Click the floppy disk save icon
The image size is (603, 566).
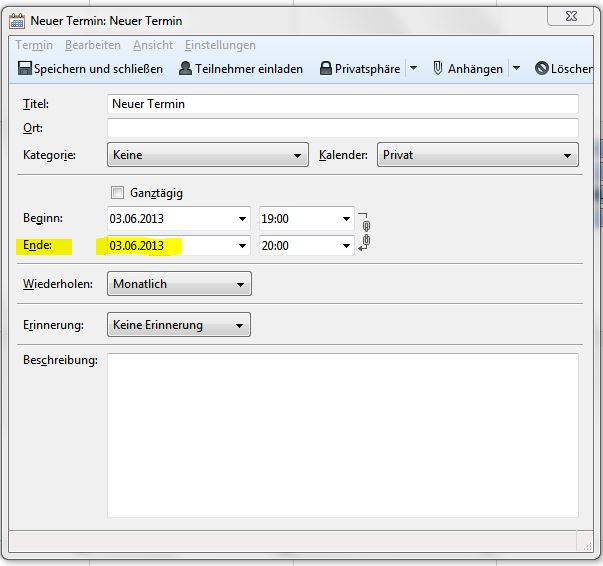[x=25, y=68]
